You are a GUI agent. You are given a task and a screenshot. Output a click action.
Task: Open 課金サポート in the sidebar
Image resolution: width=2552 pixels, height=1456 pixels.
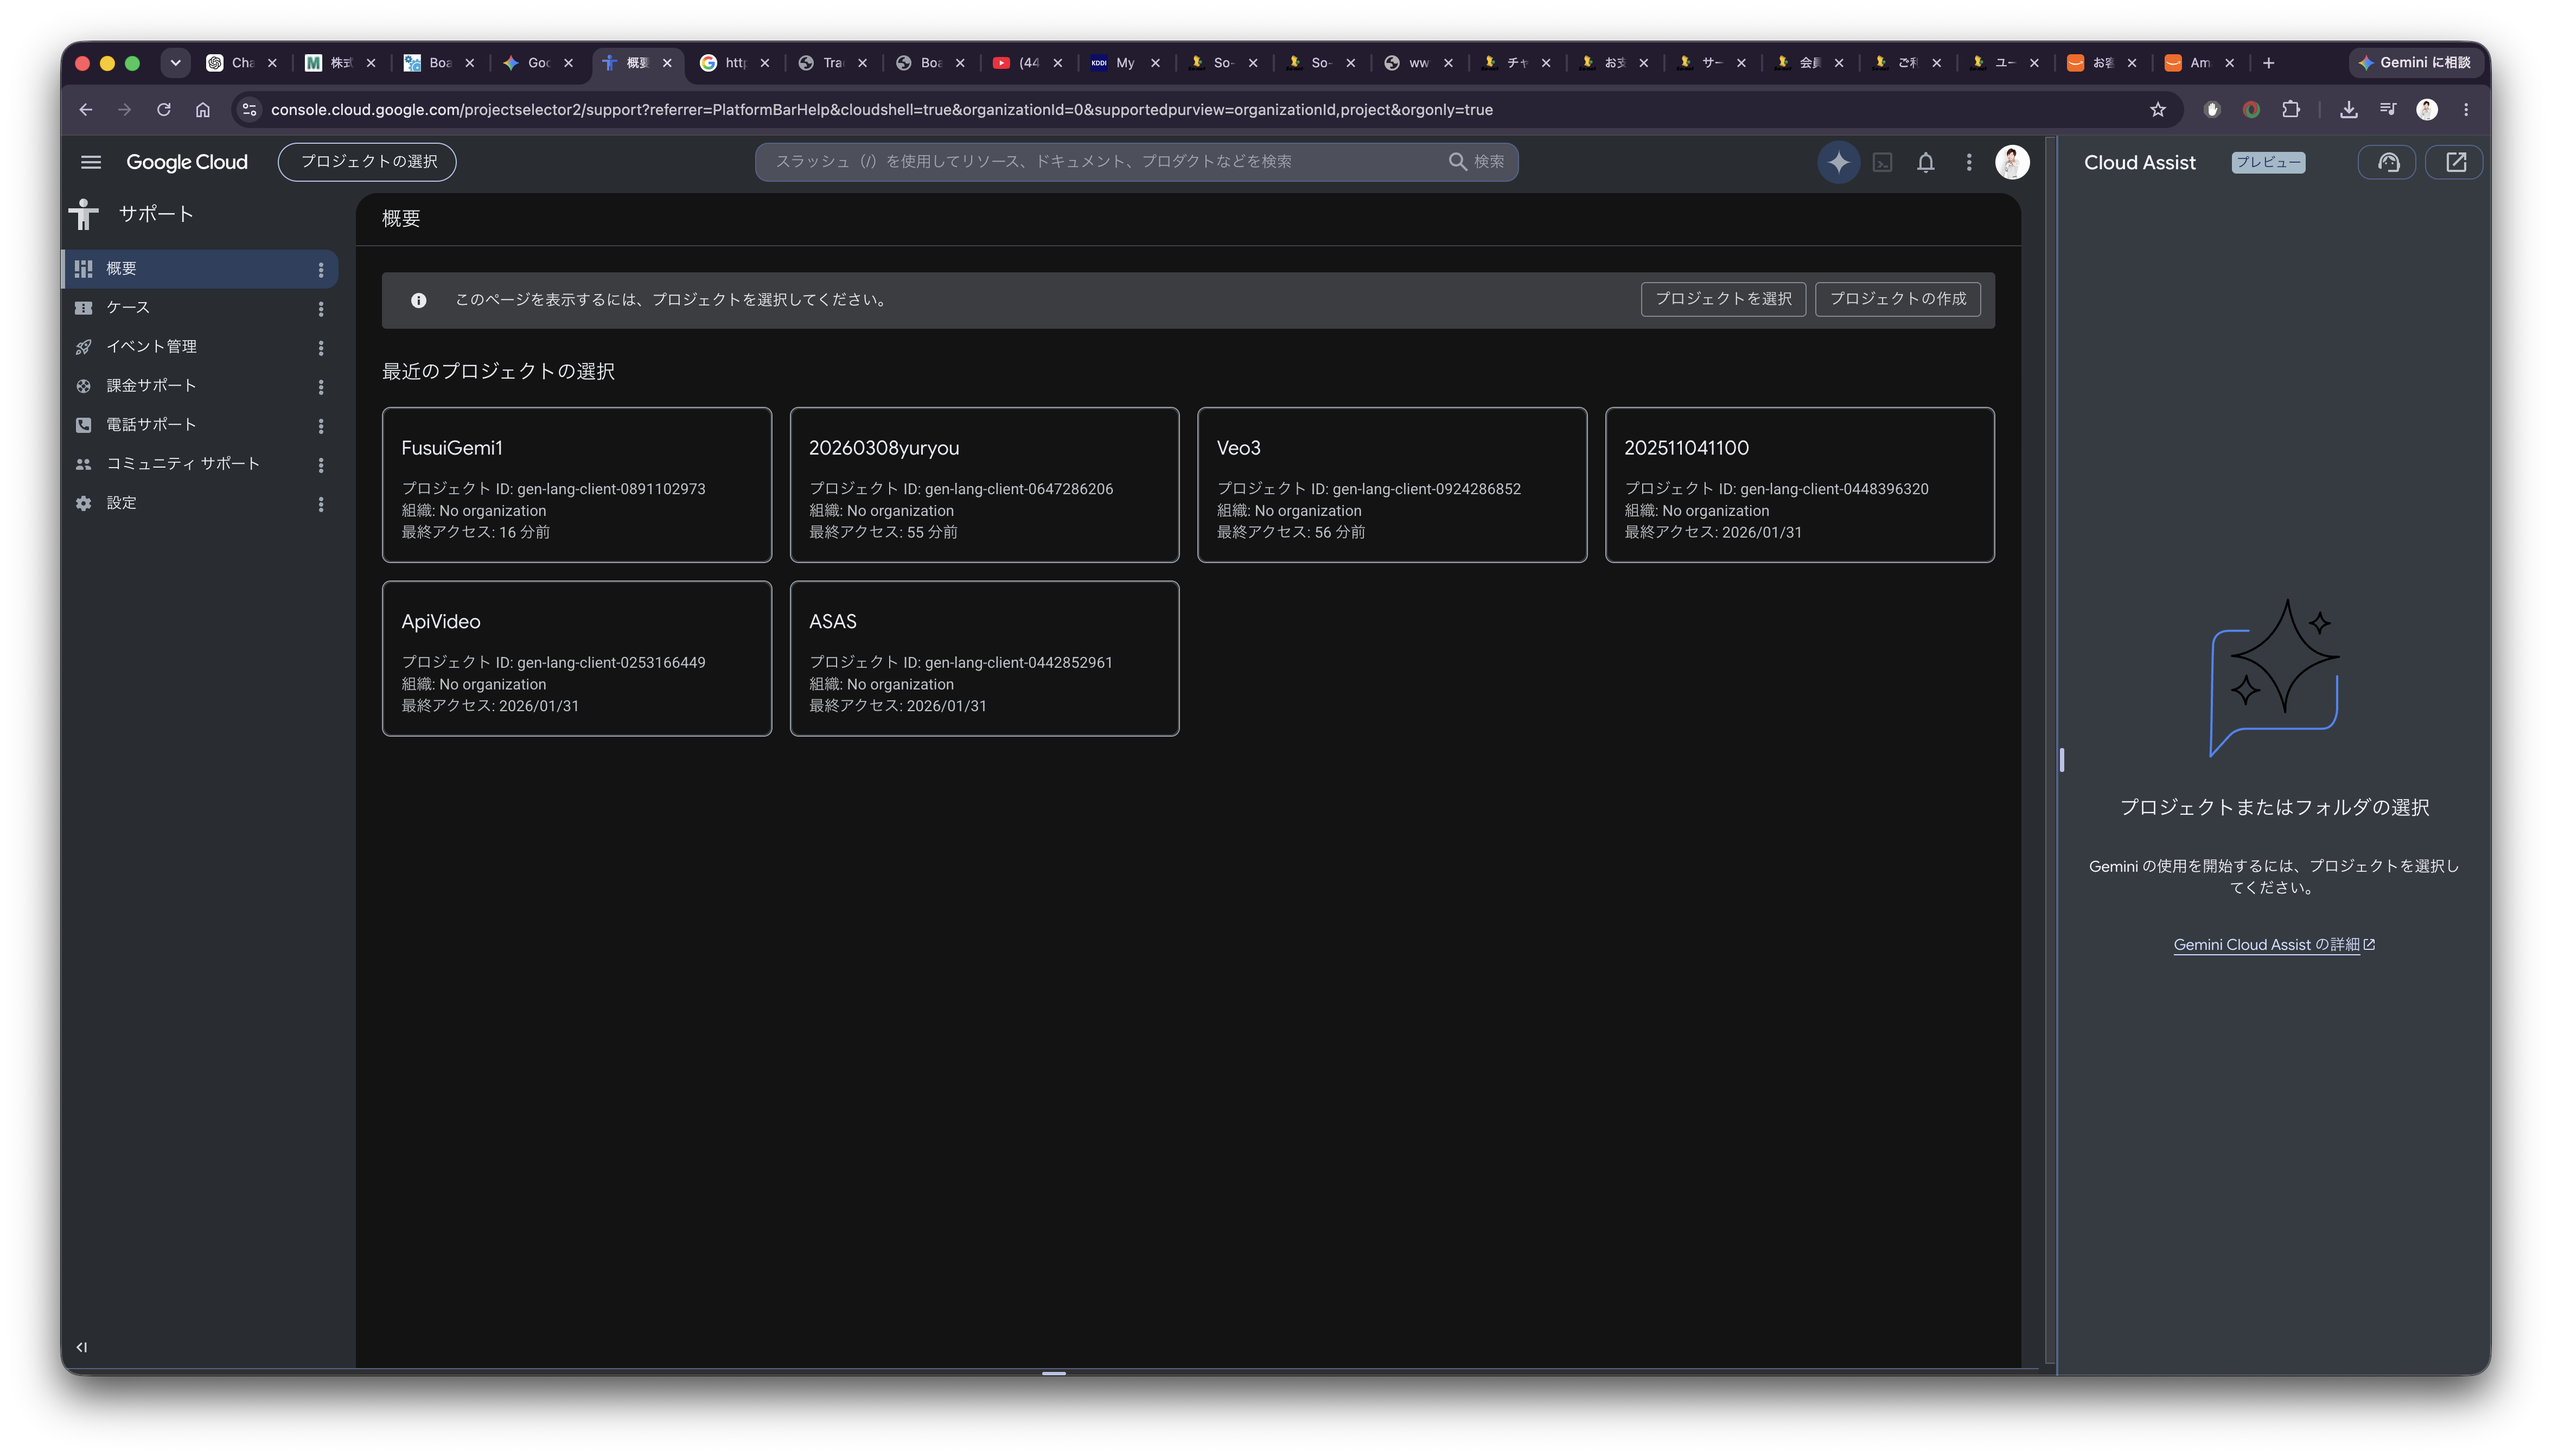[200, 386]
